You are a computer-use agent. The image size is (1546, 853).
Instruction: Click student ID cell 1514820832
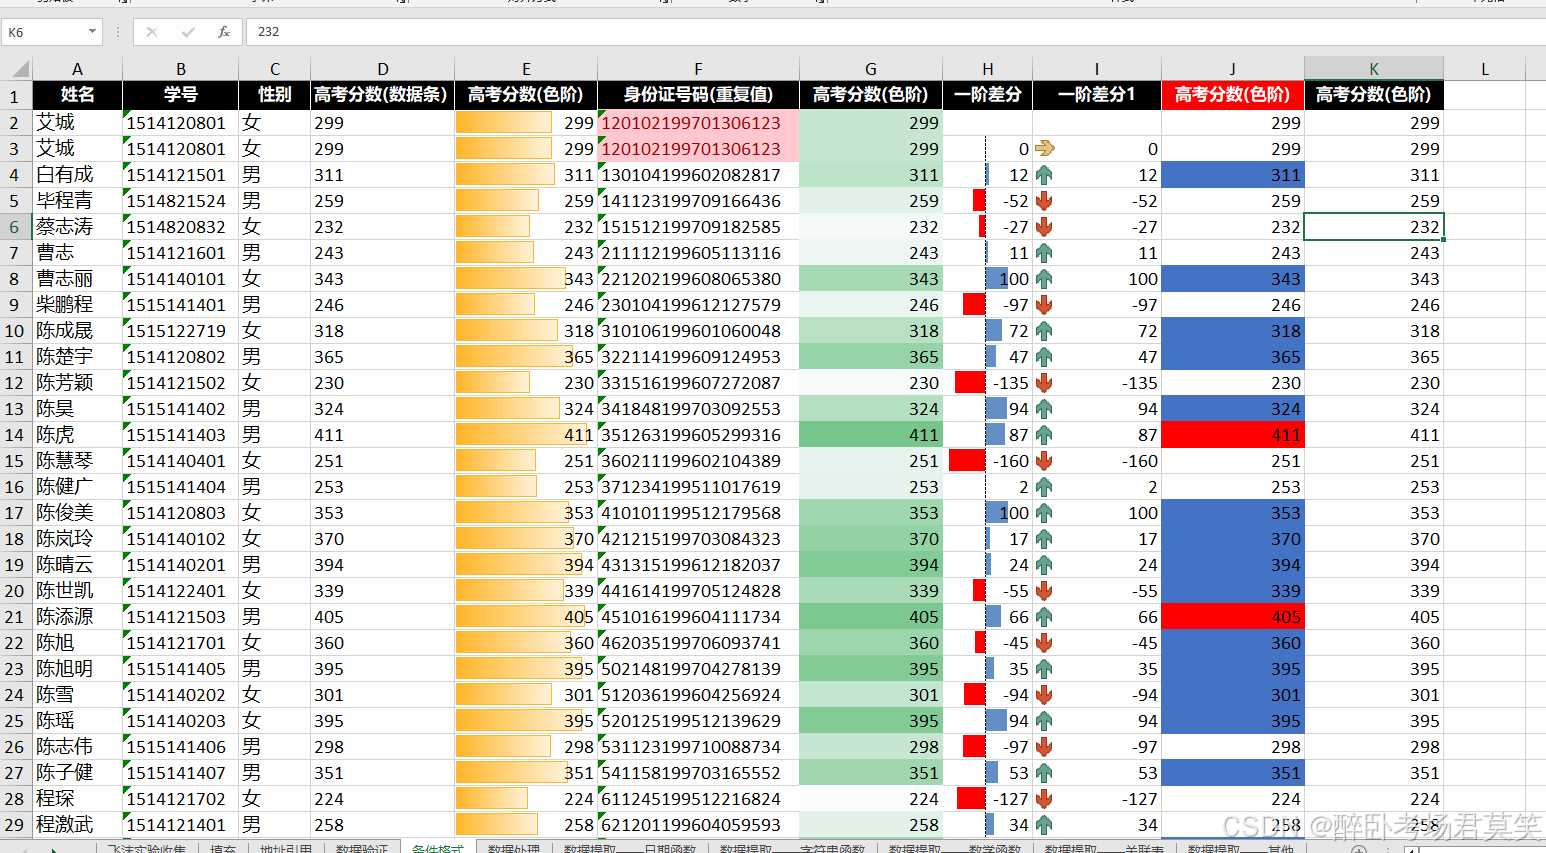pos(180,226)
